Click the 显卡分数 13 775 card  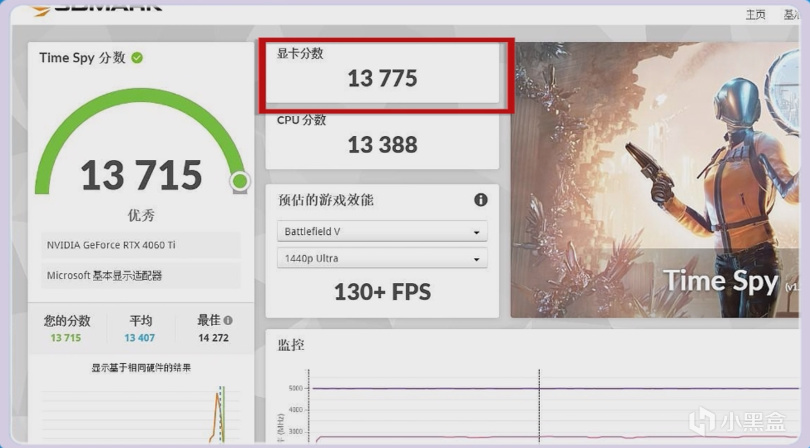coord(382,73)
